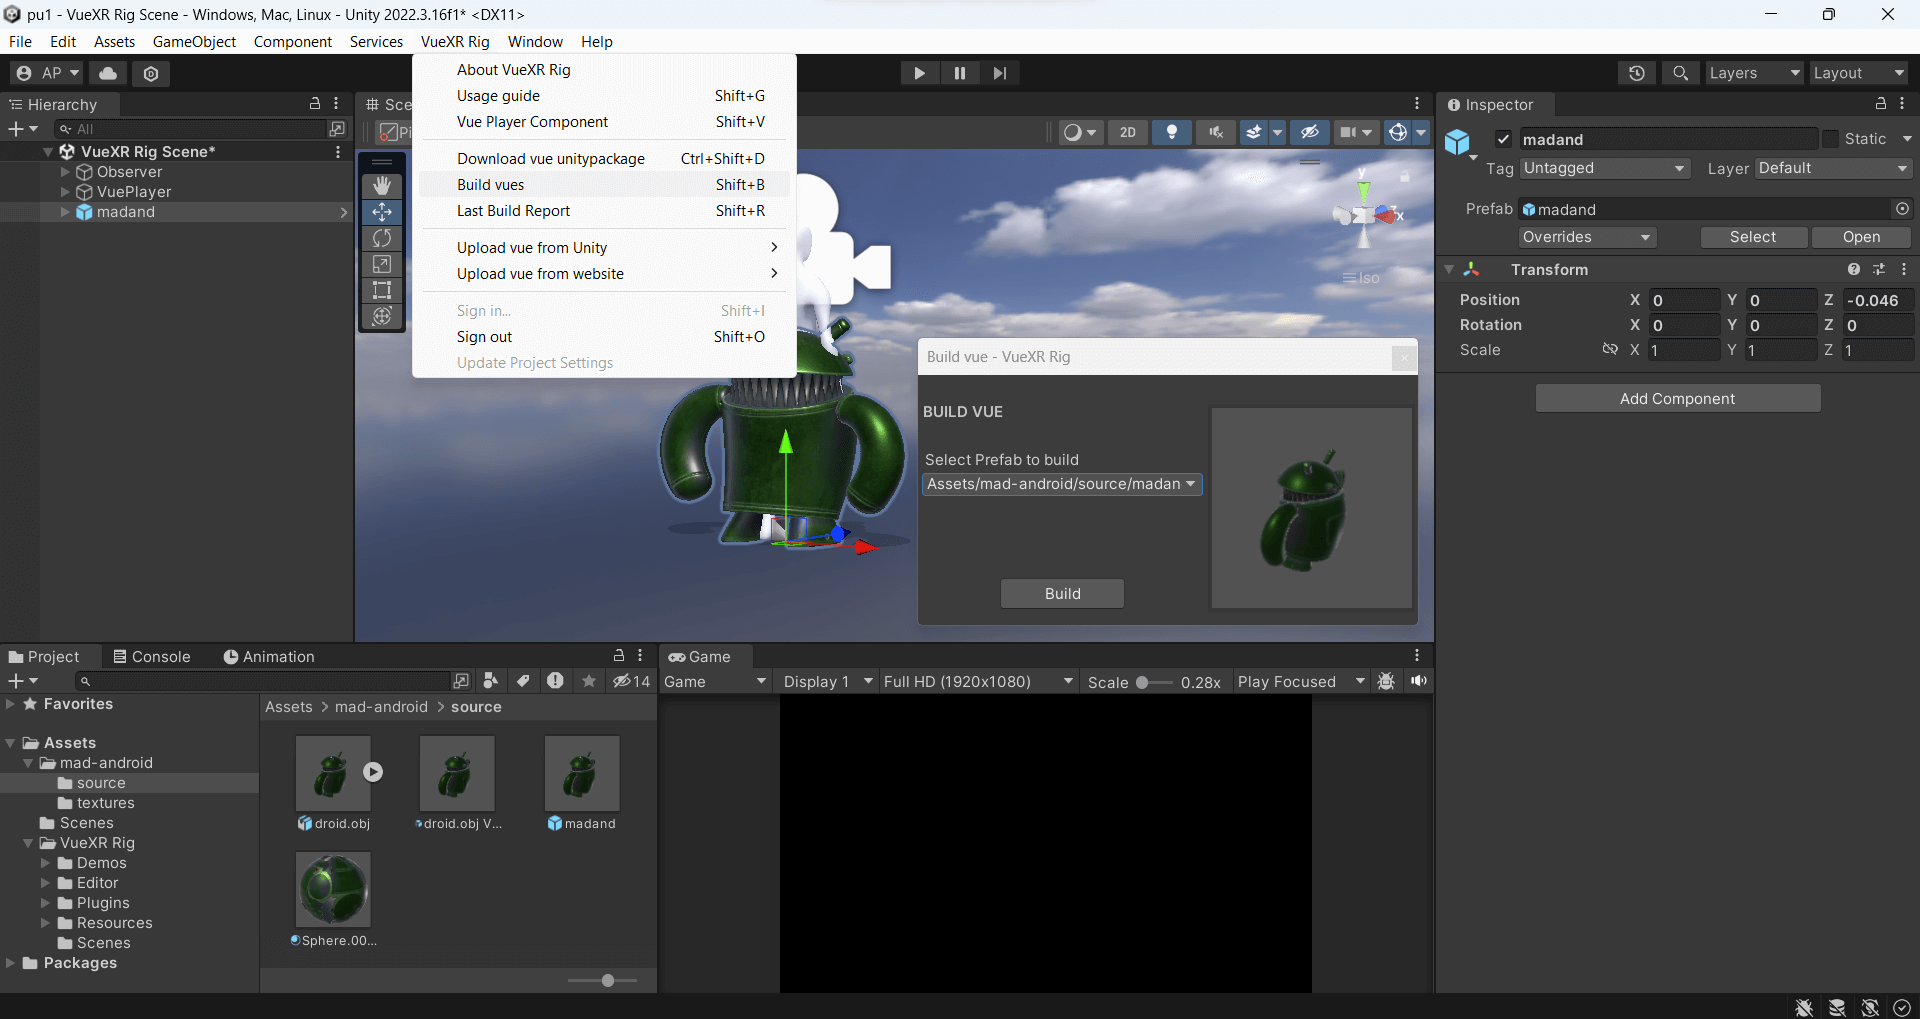The width and height of the screenshot is (1920, 1019).
Task: Open Transform preset selector icon
Action: tap(1879, 269)
